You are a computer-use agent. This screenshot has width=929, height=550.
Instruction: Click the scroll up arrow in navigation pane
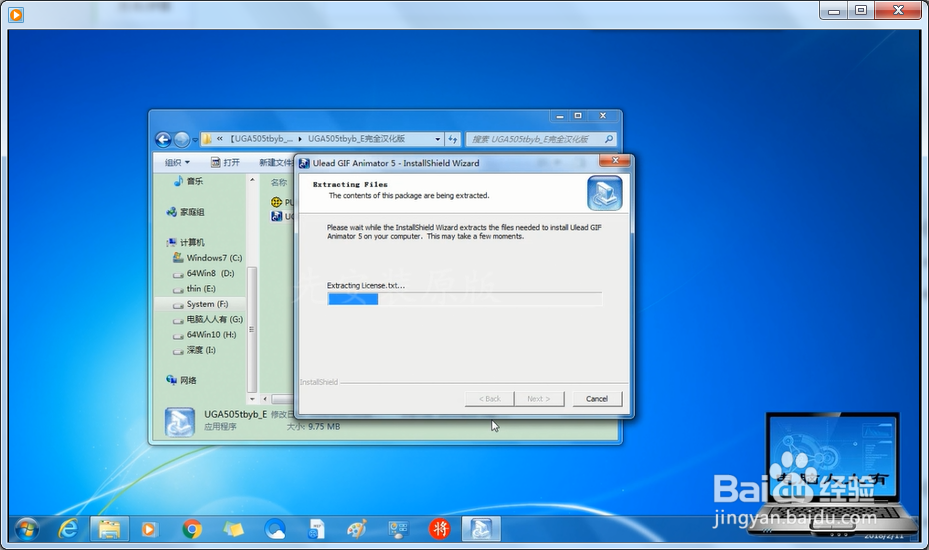252,180
